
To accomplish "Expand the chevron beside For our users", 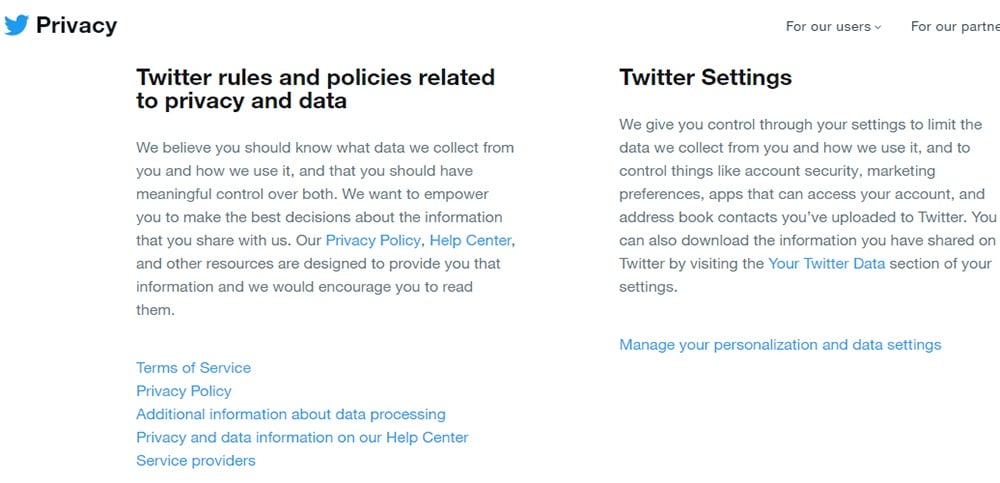I will (x=878, y=27).
